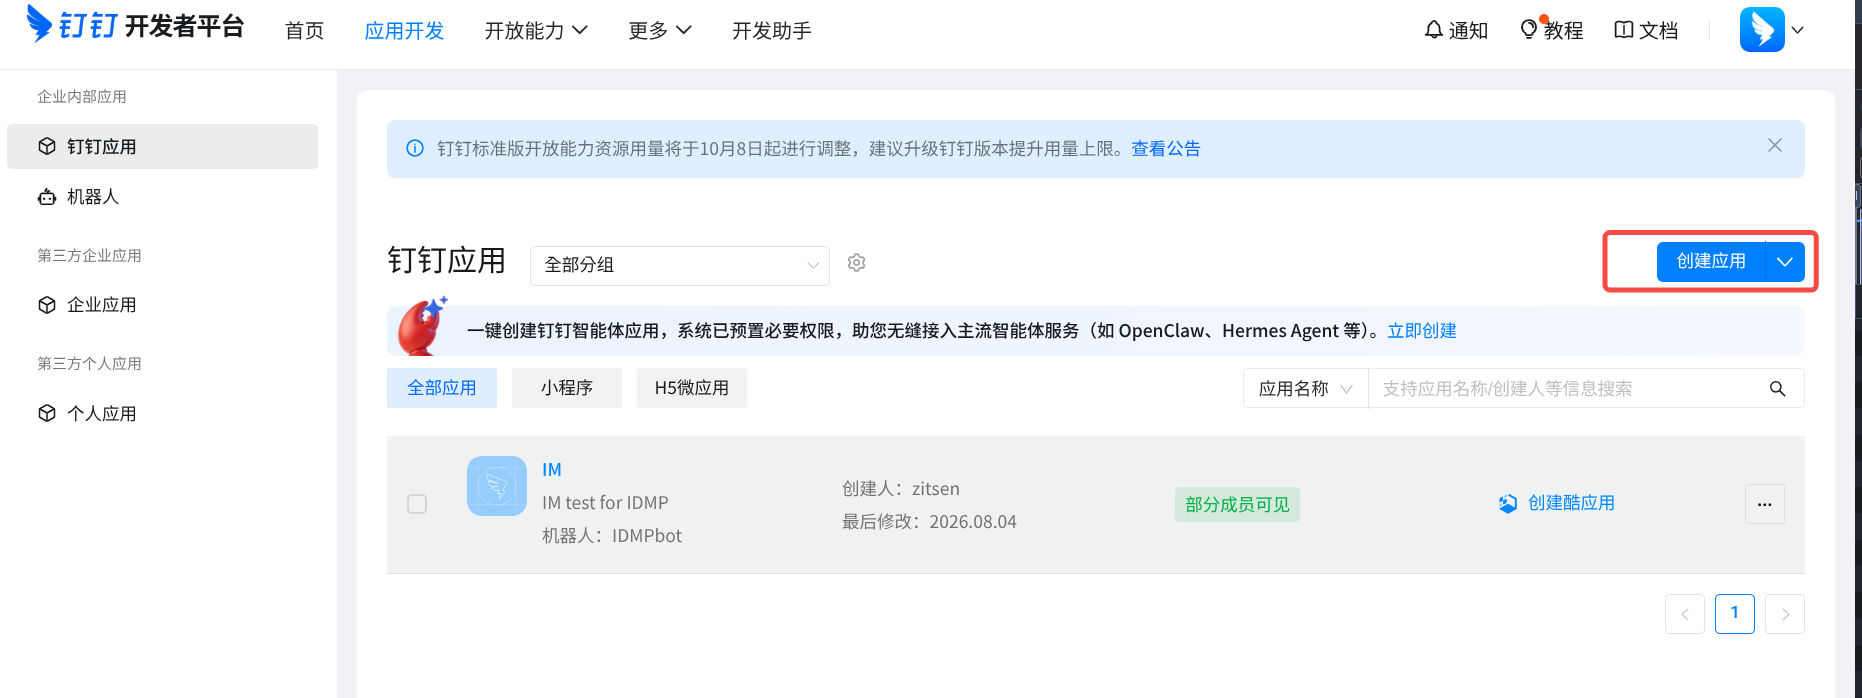
Task: Open the tutorial lightbulb icon
Action: click(x=1529, y=30)
